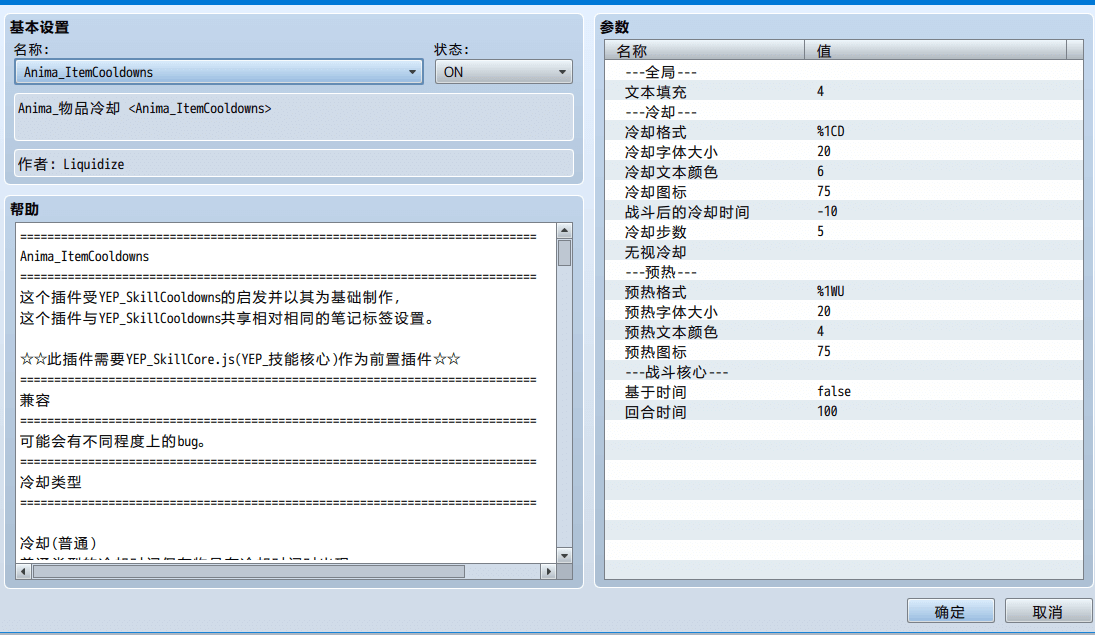Select the 冷却字体大小 parameter row
Screen dimensions: 1095x635
pos(844,152)
